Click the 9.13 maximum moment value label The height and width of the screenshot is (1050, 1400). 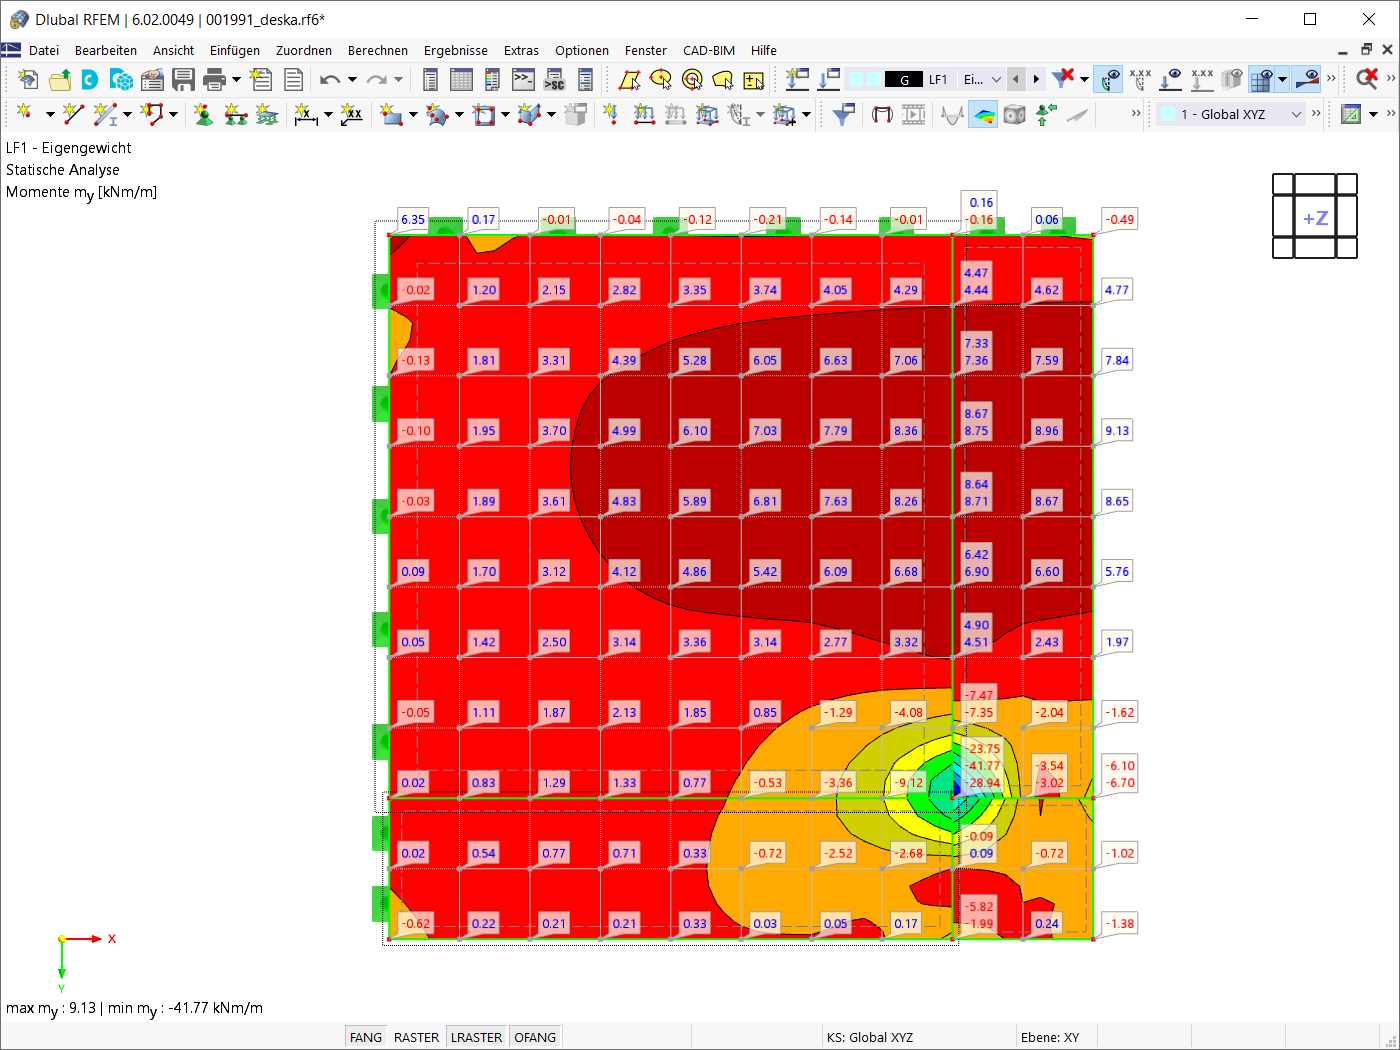(1117, 431)
